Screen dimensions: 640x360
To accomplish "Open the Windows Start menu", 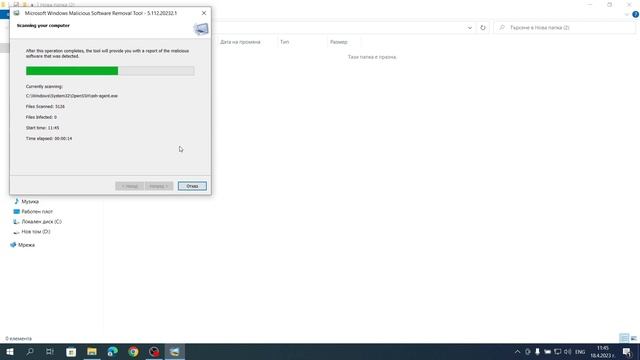I will [10, 352].
